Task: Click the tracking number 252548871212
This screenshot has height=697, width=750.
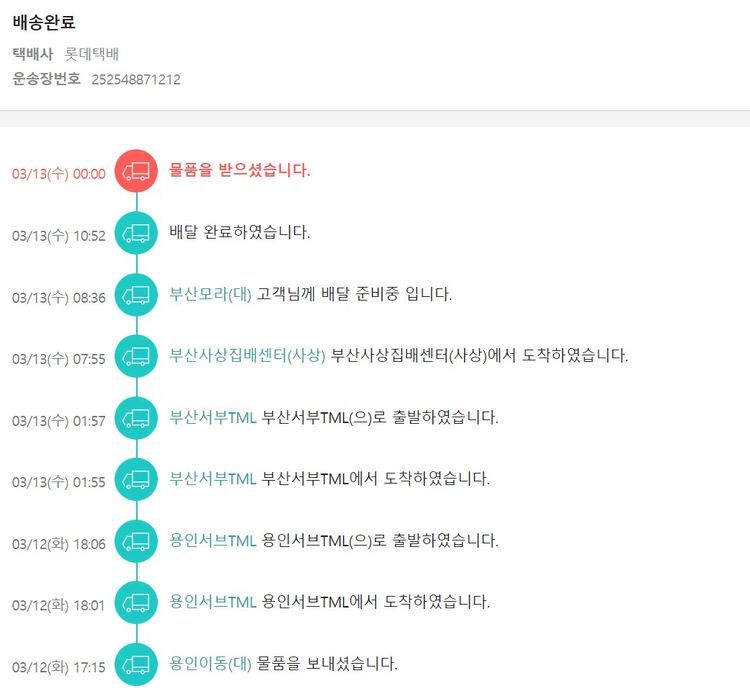Action: click(x=136, y=79)
